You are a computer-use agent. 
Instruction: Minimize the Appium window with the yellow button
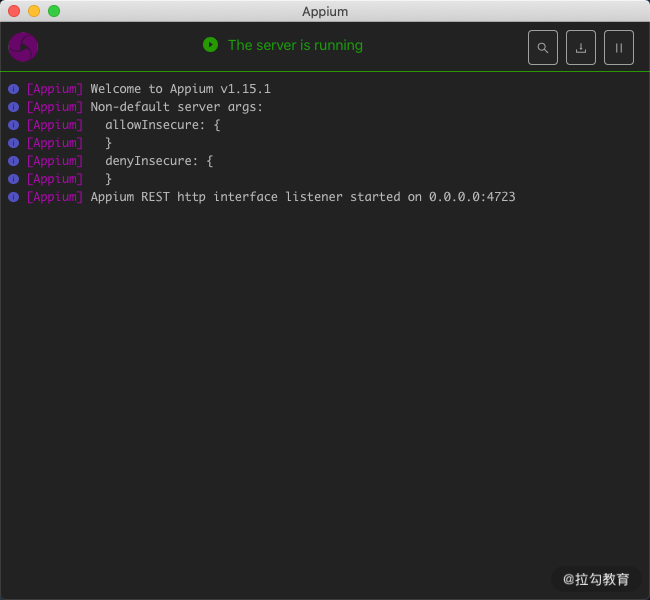tap(34, 11)
